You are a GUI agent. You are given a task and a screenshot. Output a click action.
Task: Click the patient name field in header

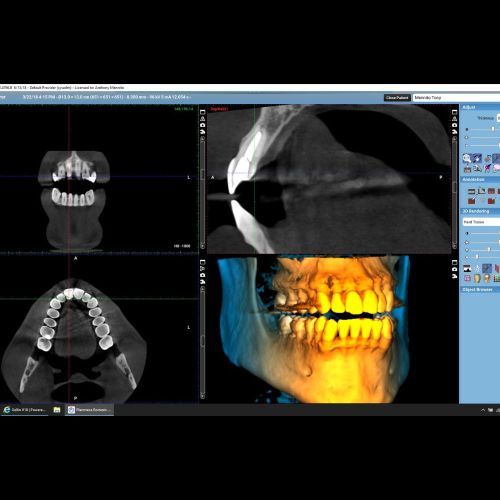457,98
